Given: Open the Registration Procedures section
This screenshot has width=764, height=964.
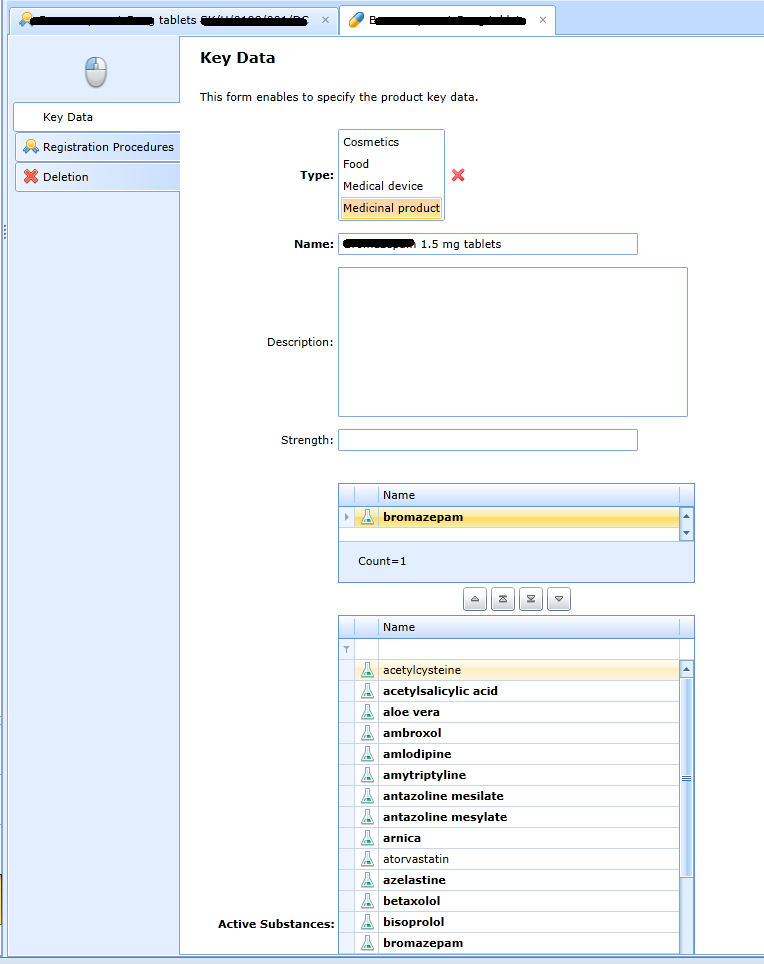Looking at the screenshot, I should point(108,147).
